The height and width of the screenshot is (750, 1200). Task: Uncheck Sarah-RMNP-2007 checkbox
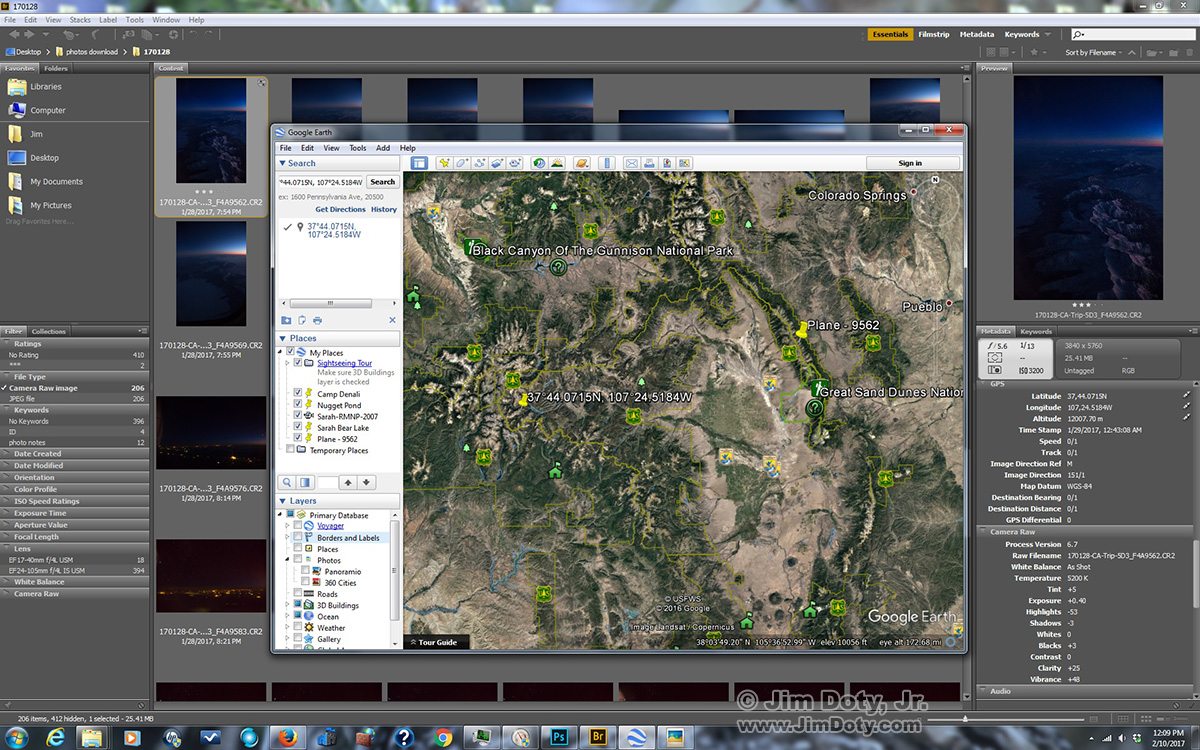(x=298, y=416)
